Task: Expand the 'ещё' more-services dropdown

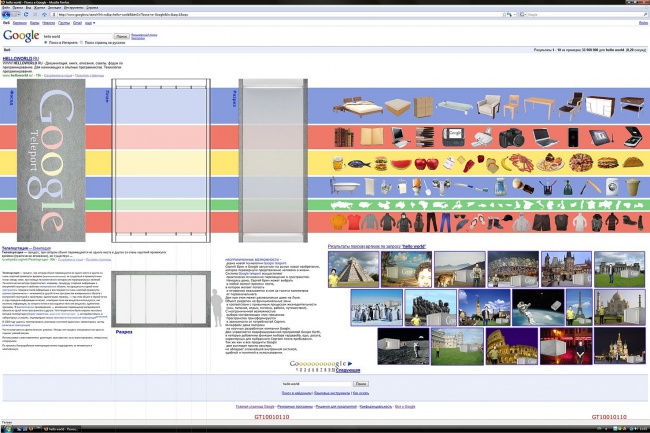Action: click(90, 23)
